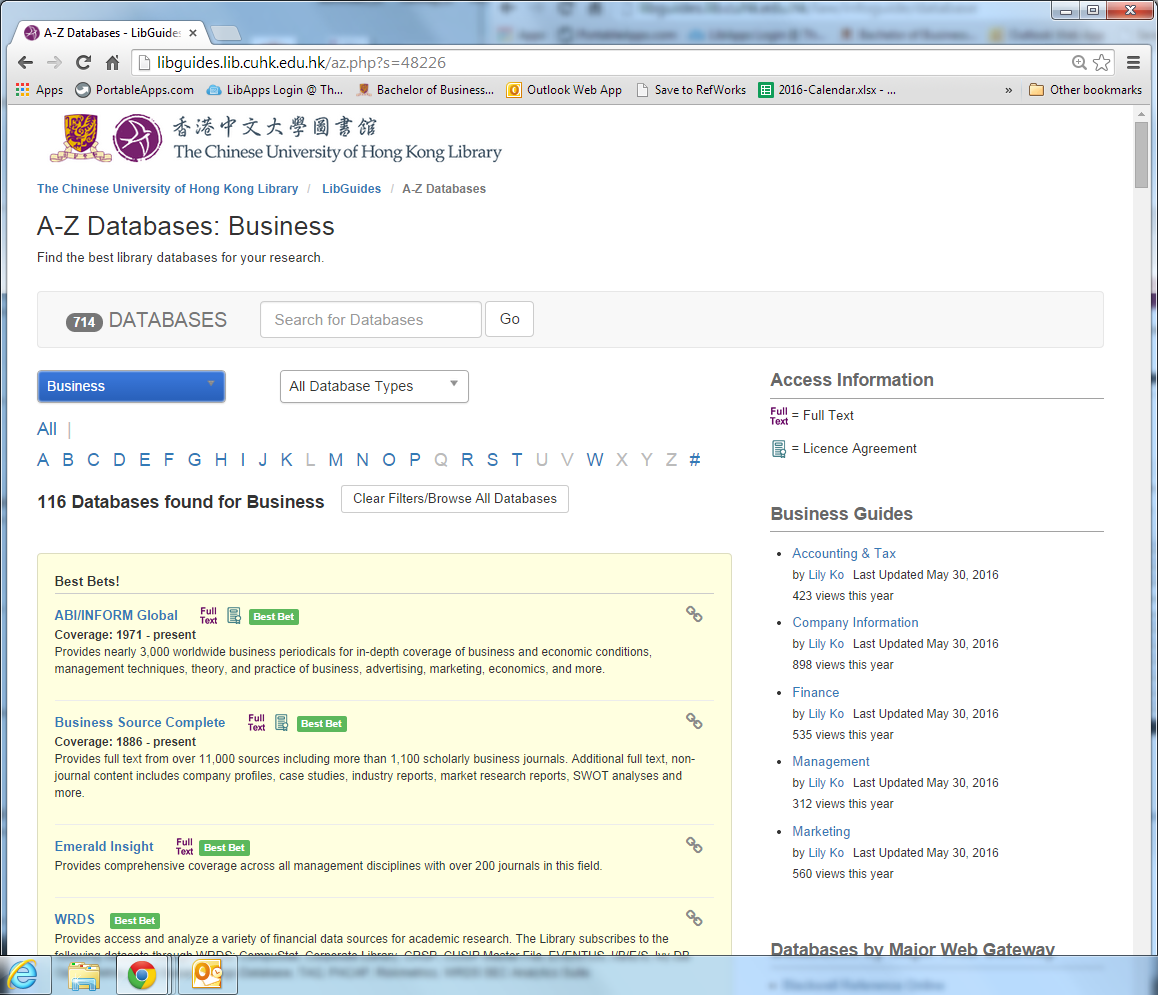Open the Business Source Complete link
The width and height of the screenshot is (1158, 995).
click(x=140, y=722)
